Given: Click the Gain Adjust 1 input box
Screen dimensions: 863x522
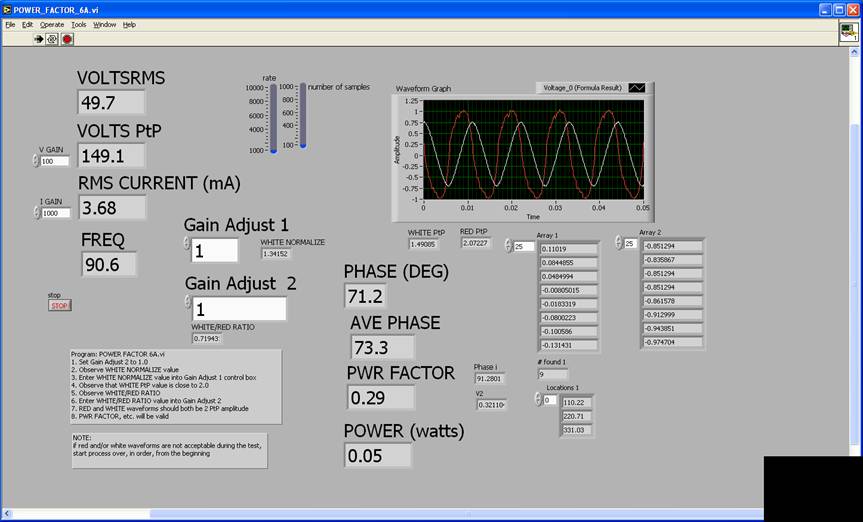Looking at the screenshot, I should (x=215, y=250).
